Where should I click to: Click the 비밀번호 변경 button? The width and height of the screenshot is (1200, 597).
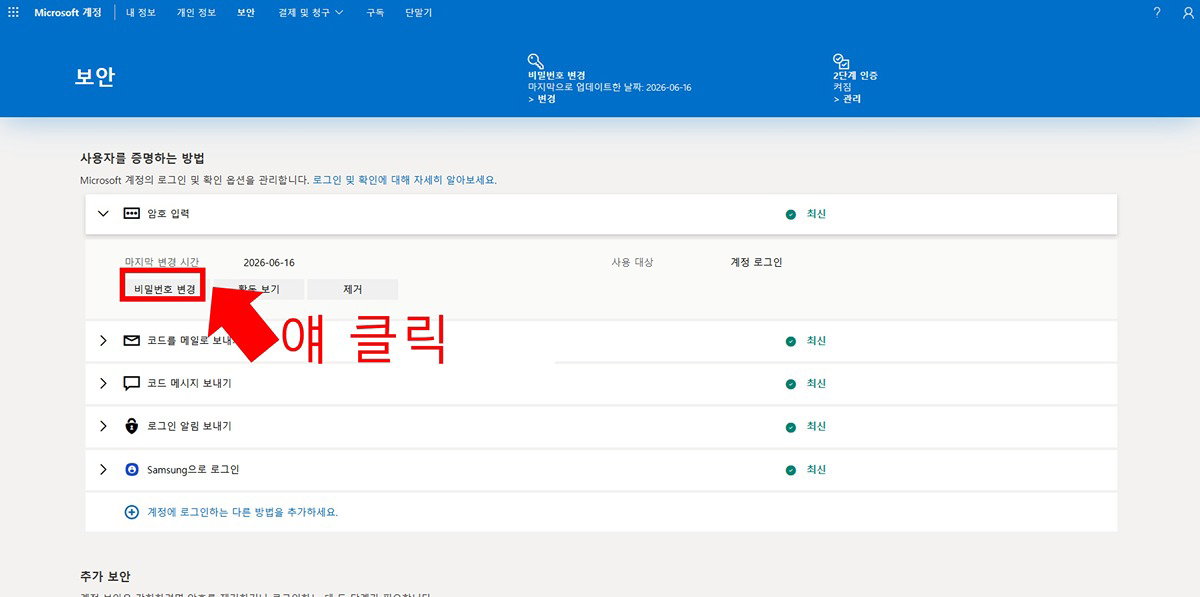click(165, 290)
